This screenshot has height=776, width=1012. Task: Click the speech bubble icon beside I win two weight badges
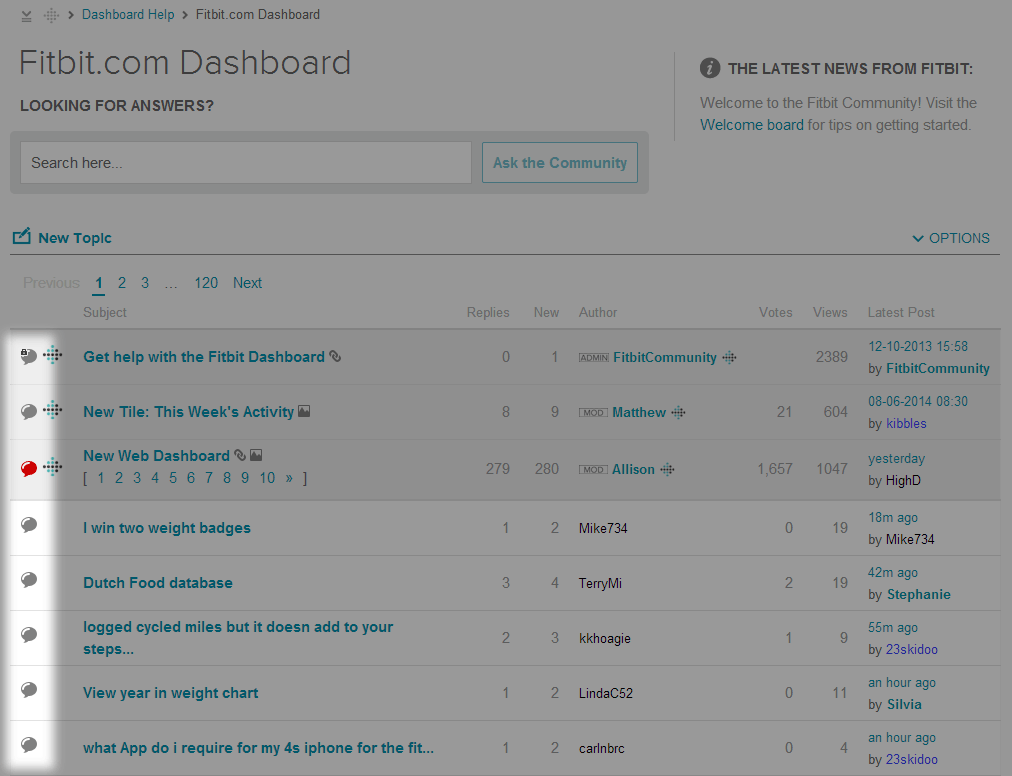pyautogui.click(x=28, y=525)
